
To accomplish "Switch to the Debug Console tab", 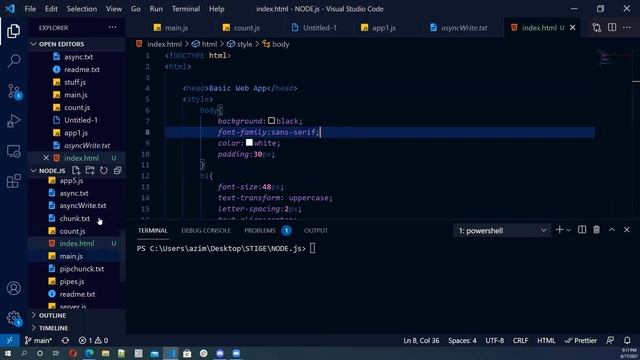I will coord(206,230).
